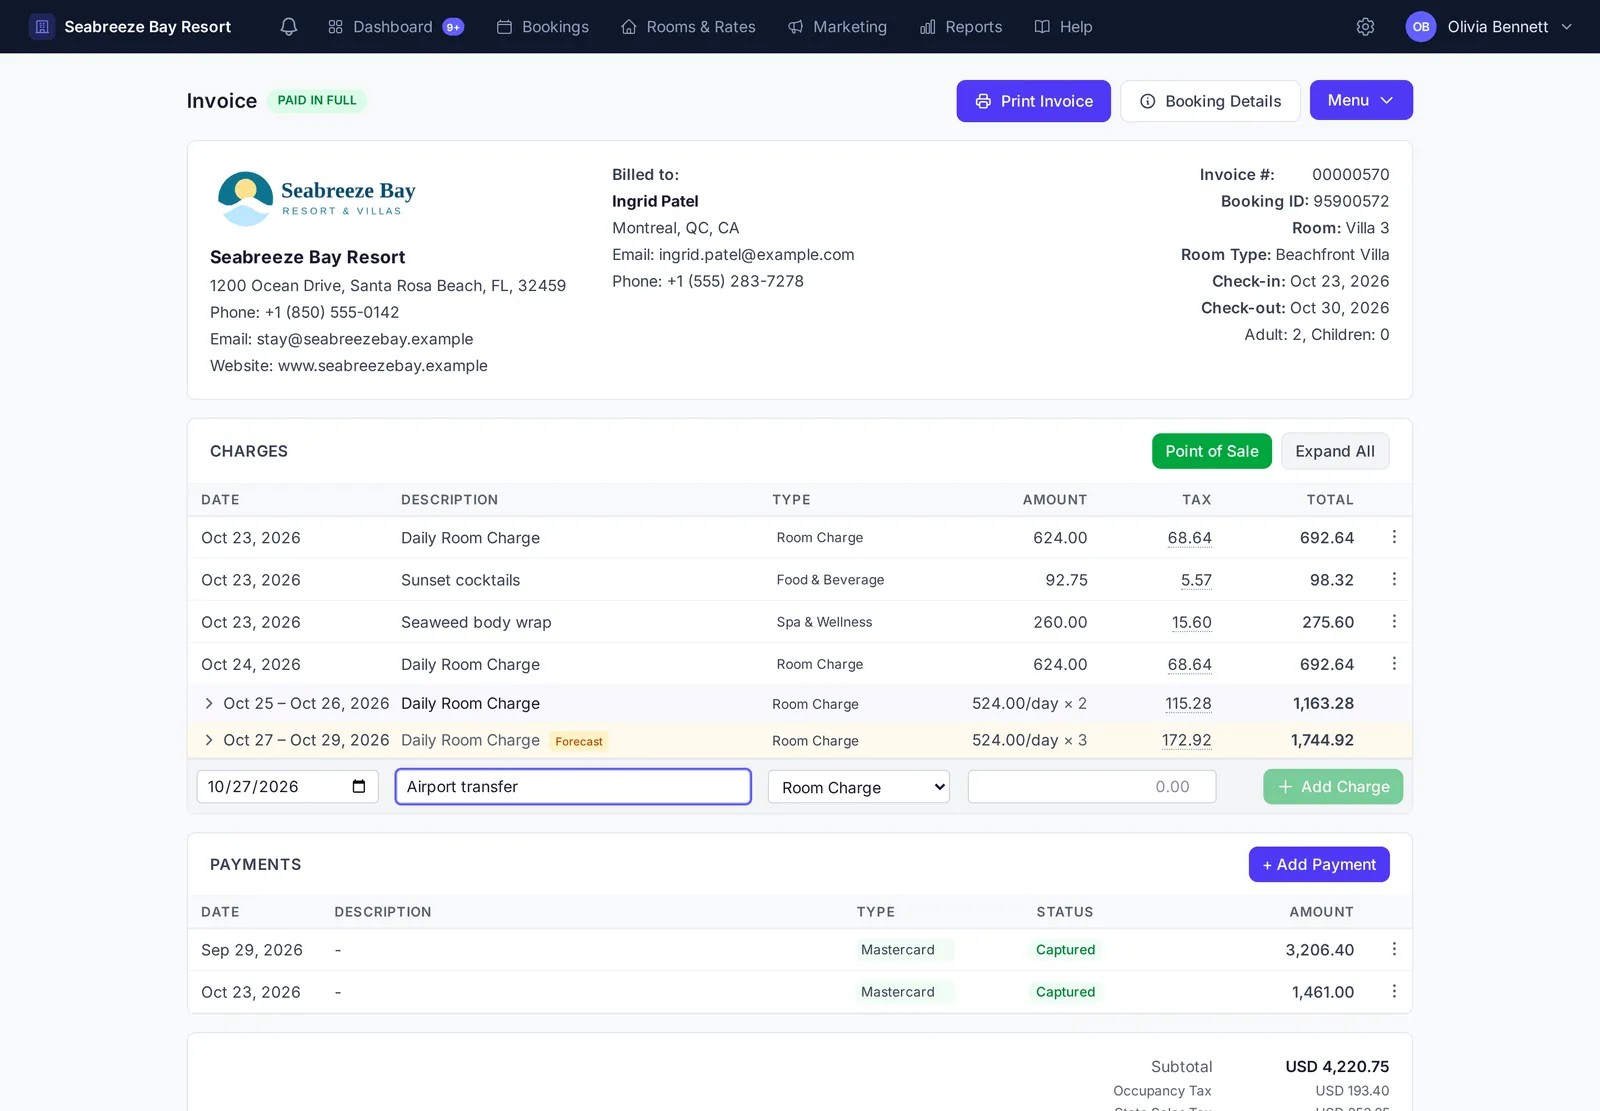Click tax value 5.57 for Sunset cocktails
Image resolution: width=1600 pixels, height=1111 pixels.
(1196, 580)
